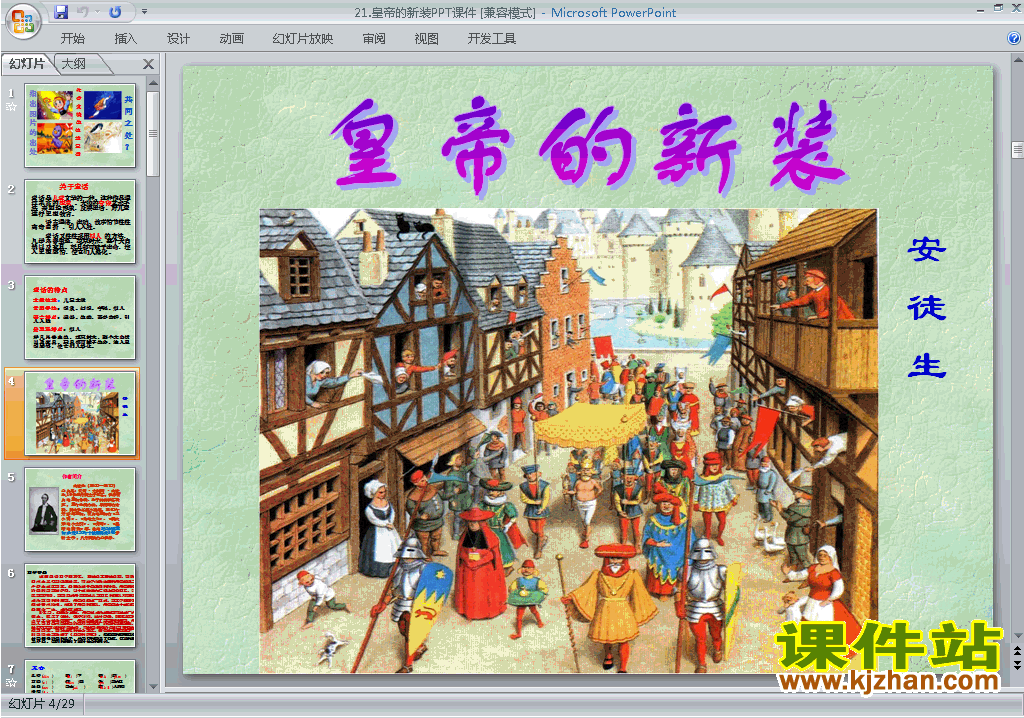This screenshot has height=718, width=1024.
Task: Click the main editor scroll up arrow
Action: click(1017, 58)
